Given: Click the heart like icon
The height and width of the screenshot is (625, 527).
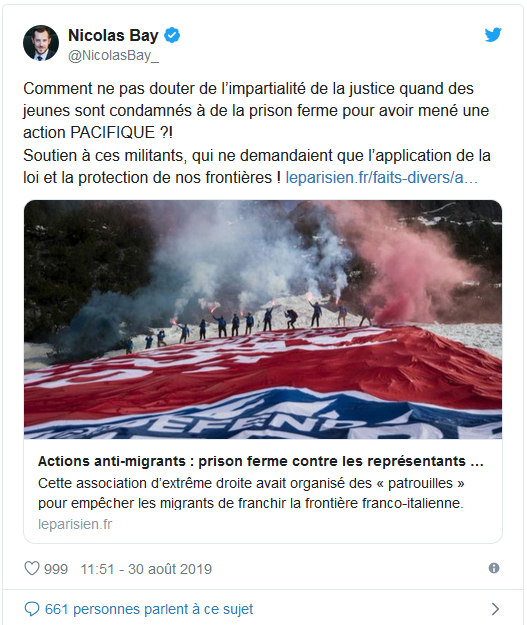Looking at the screenshot, I should pos(32,568).
